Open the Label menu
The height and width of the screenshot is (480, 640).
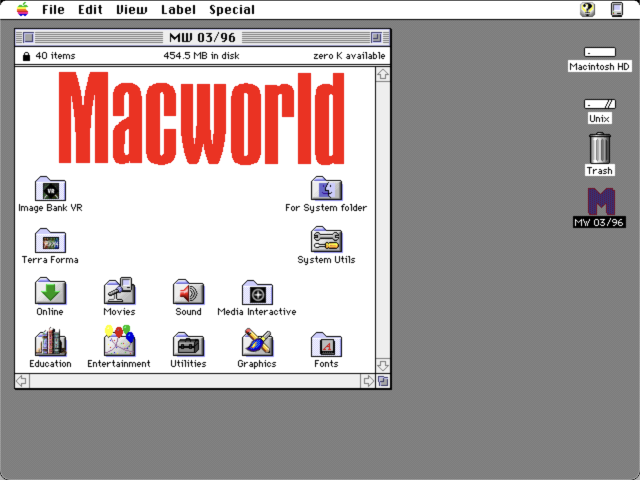click(178, 9)
